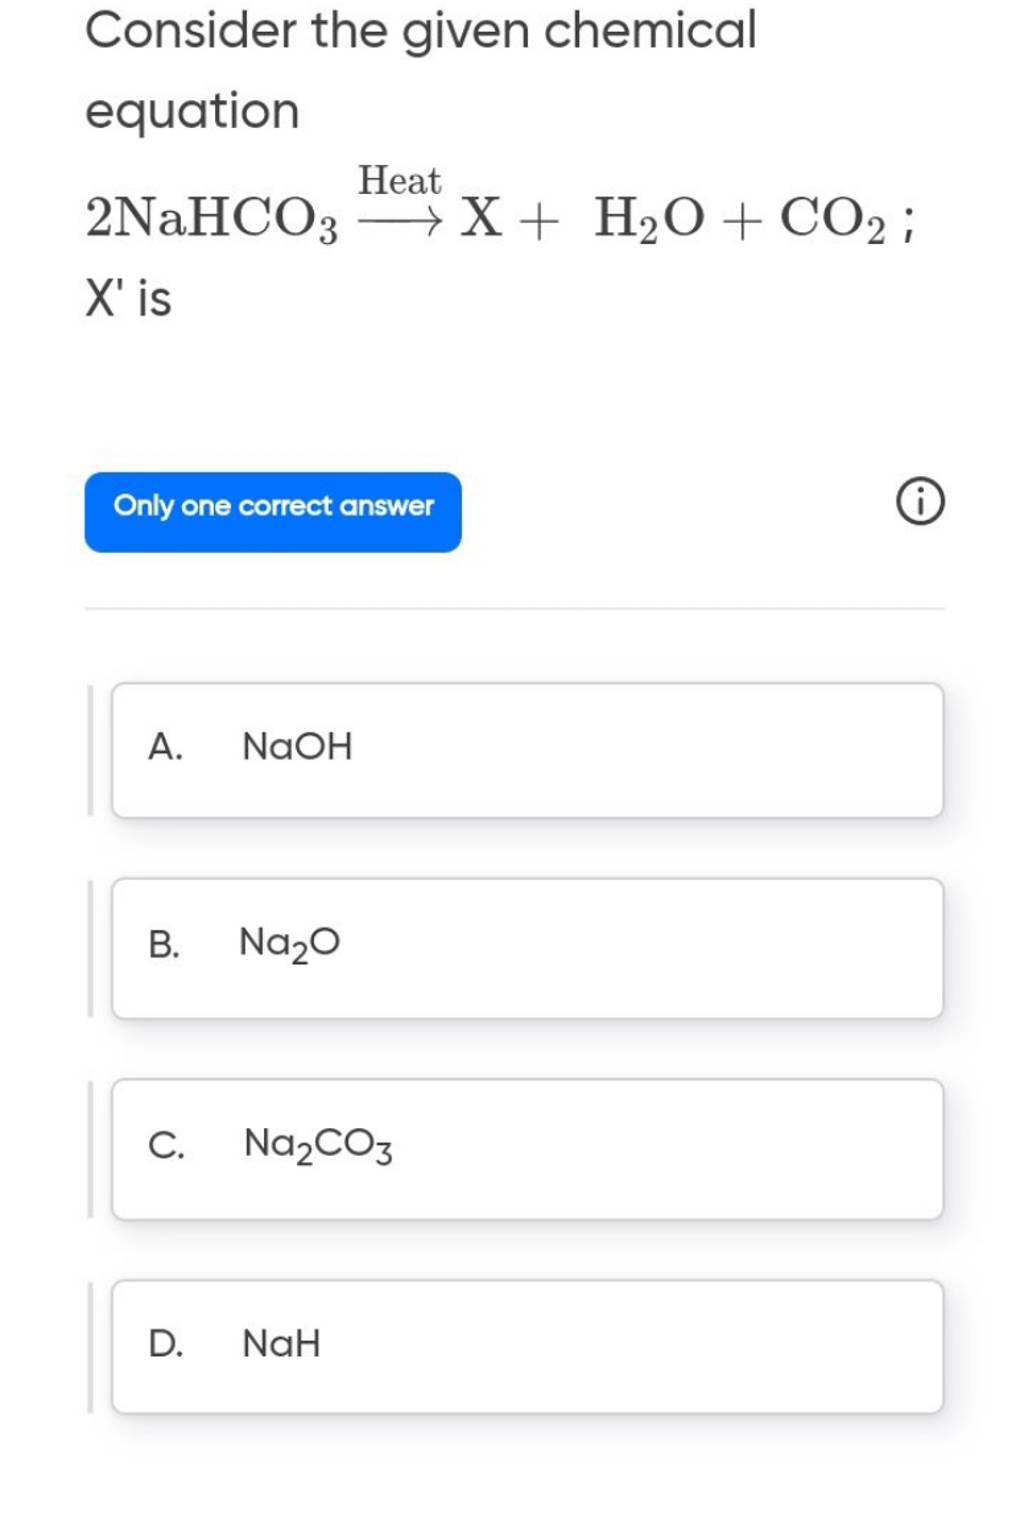Tap the X' is text
1024x1520 pixels.
128,295
